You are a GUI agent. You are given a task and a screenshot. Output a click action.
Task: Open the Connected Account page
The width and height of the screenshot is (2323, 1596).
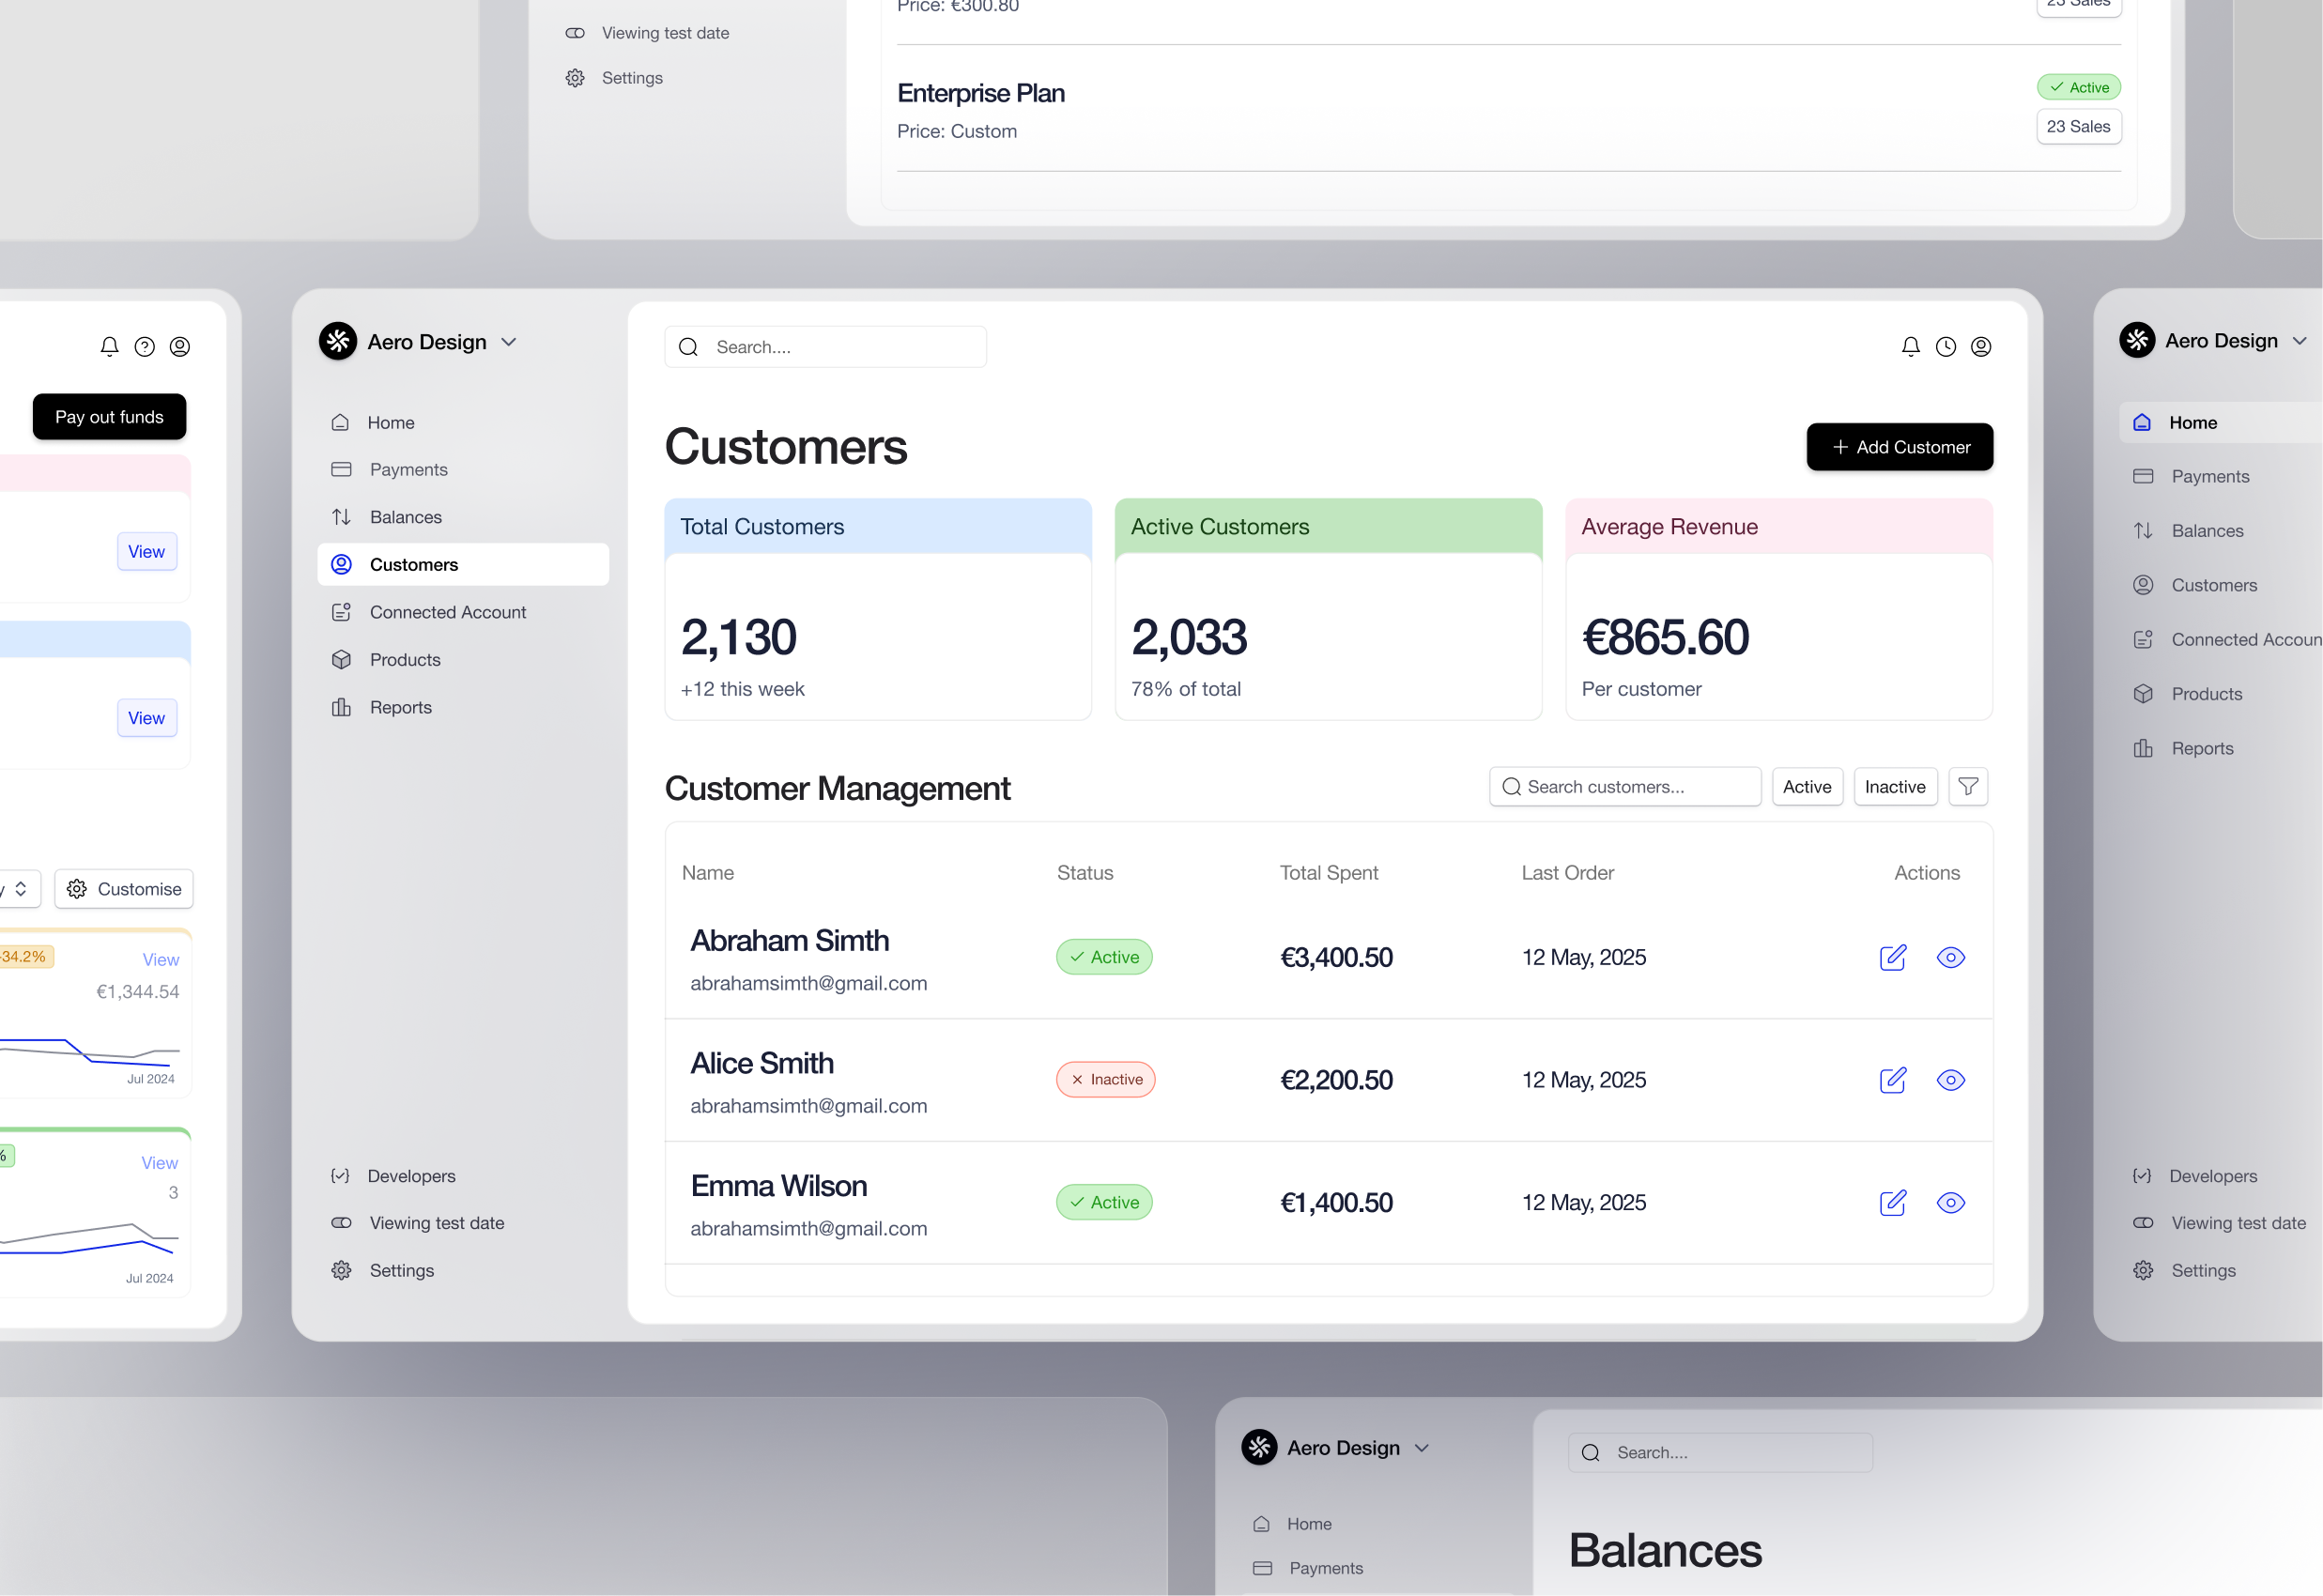tap(447, 612)
